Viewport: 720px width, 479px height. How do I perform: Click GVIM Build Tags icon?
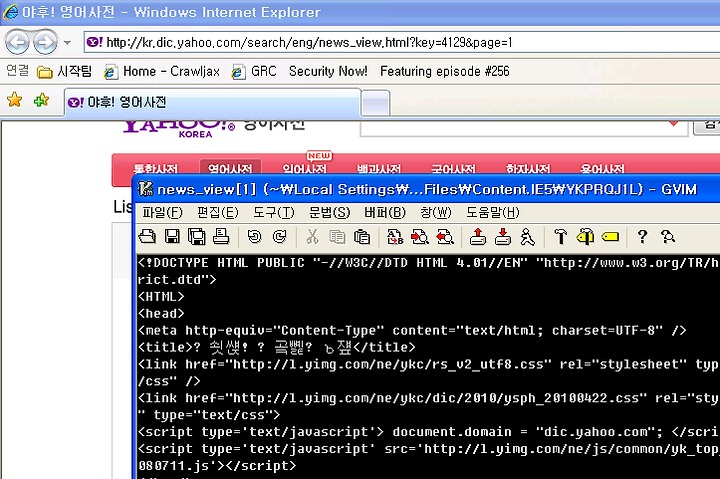(585, 237)
